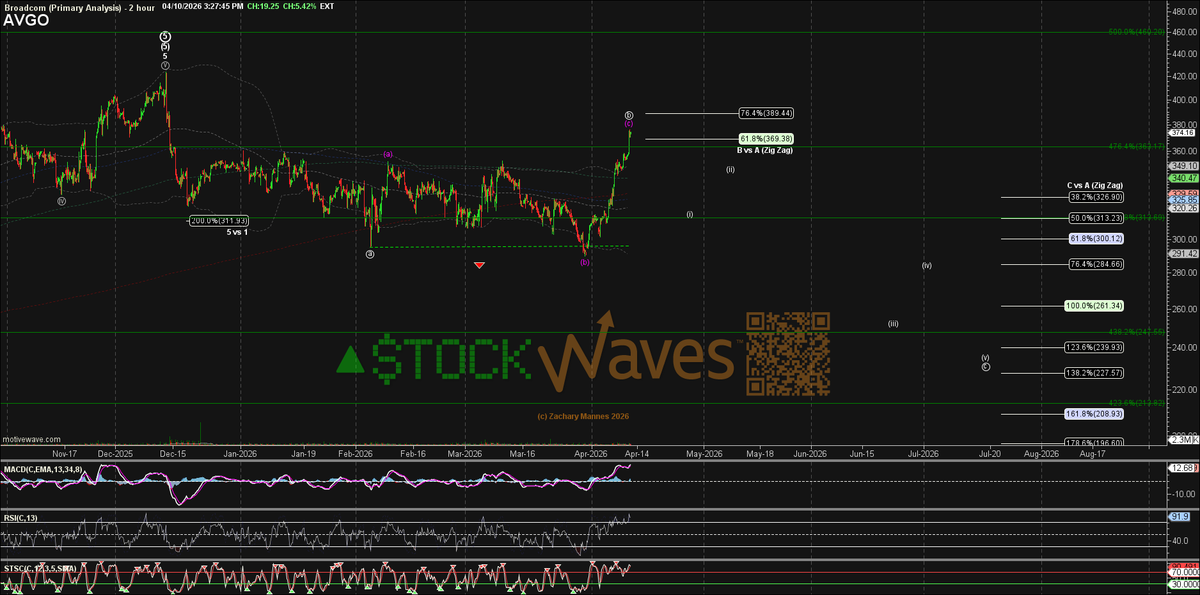Select the magenta (a) wave label
Image resolution: width=1200 pixels, height=595 pixels.
pyautogui.click(x=387, y=154)
